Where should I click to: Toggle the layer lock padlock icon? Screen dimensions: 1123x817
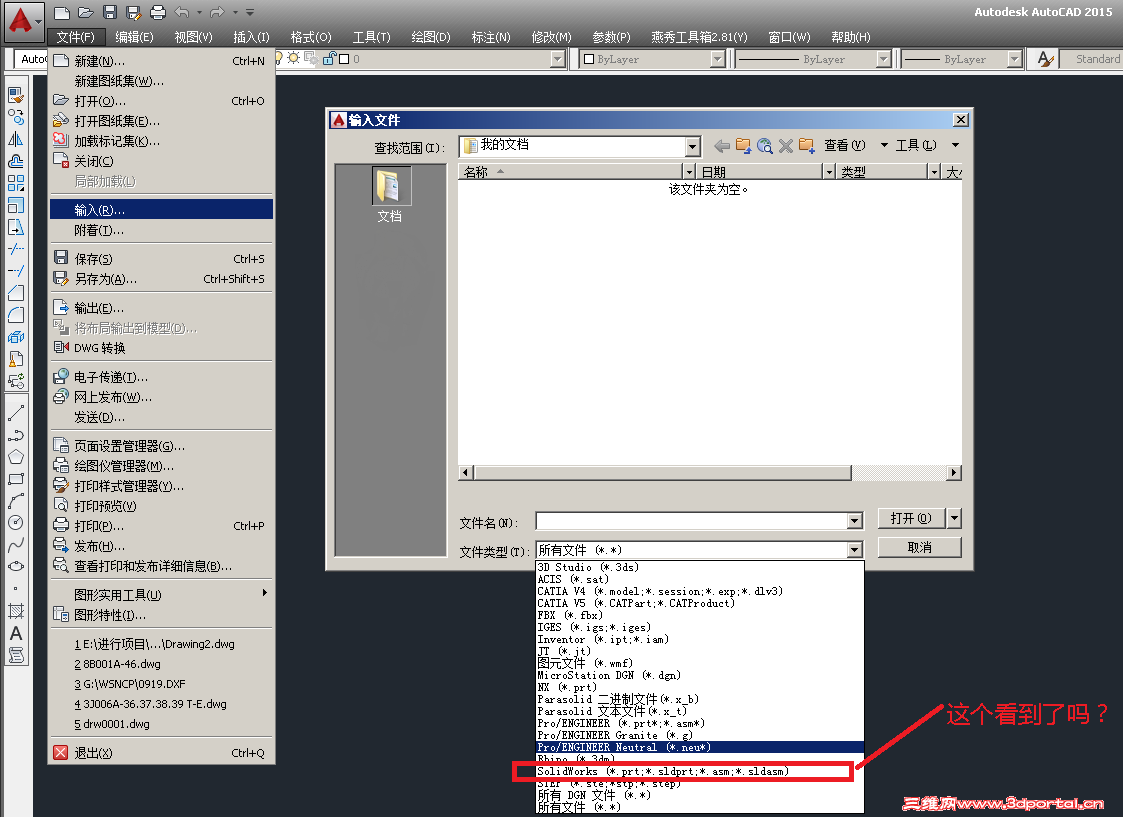point(329,59)
